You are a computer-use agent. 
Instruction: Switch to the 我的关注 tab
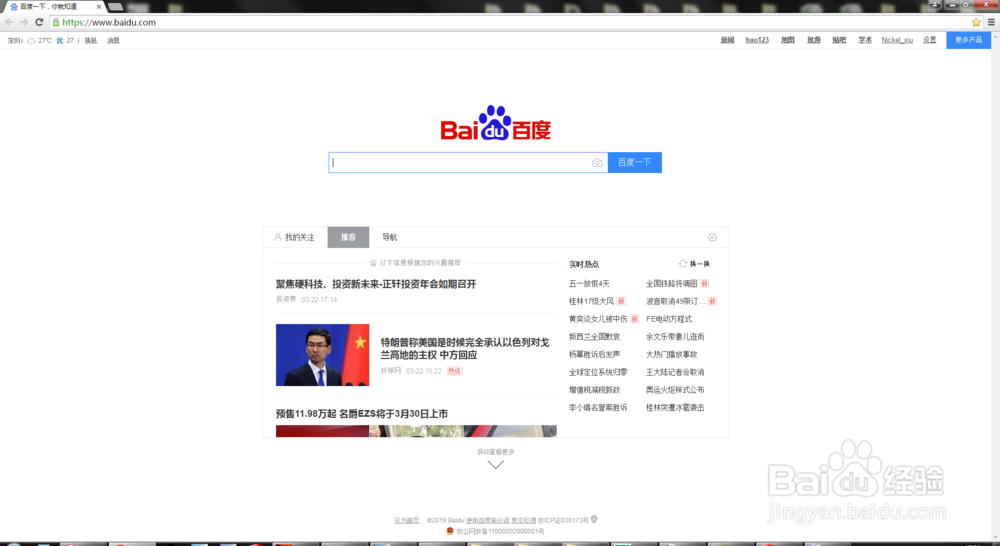tap(295, 237)
